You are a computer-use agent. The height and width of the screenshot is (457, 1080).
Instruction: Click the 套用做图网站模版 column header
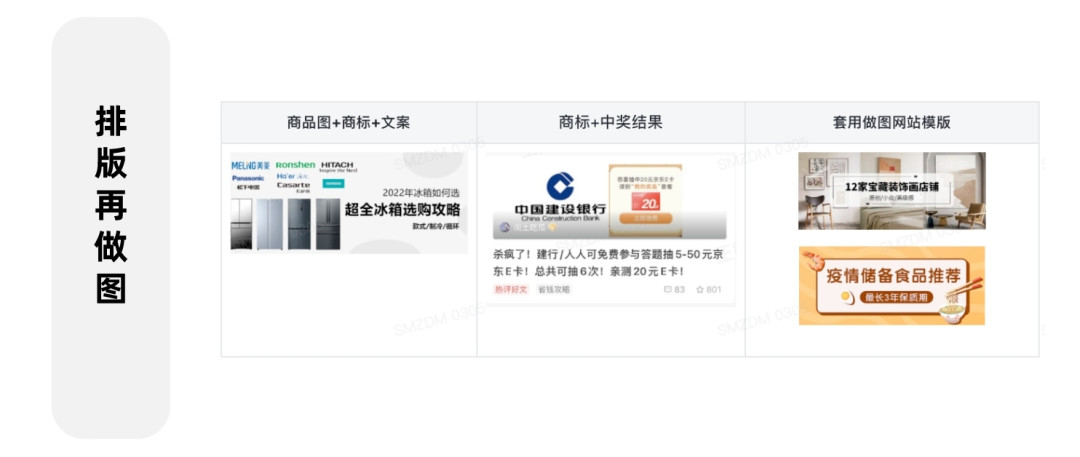[891, 123]
